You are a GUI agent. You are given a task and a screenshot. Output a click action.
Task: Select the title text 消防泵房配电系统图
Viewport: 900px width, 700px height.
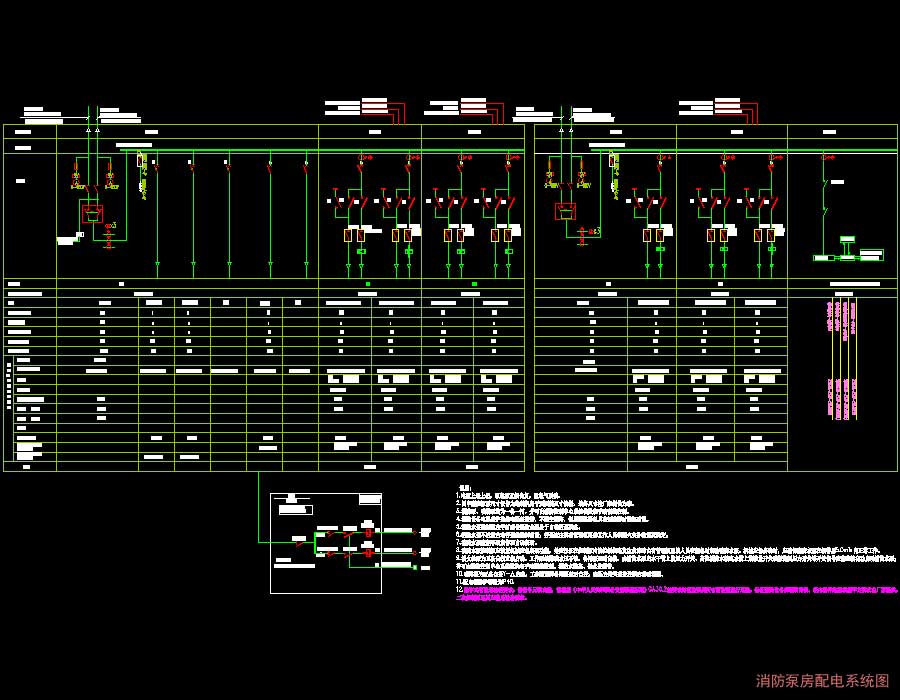pyautogui.click(x=822, y=680)
